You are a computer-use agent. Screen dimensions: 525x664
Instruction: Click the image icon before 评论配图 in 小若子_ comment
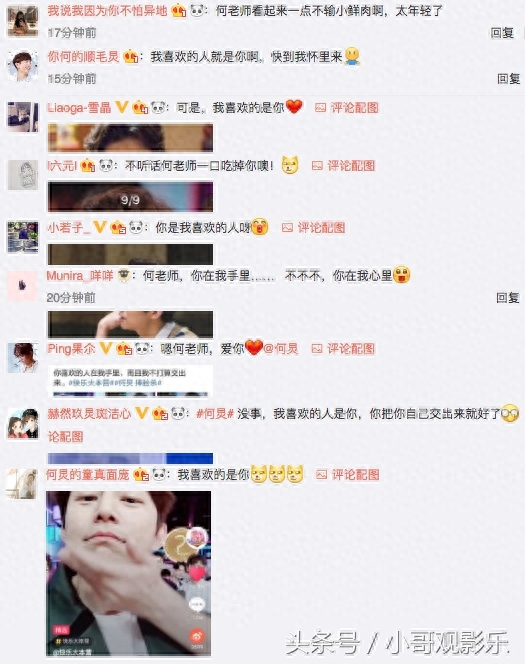(x=287, y=228)
